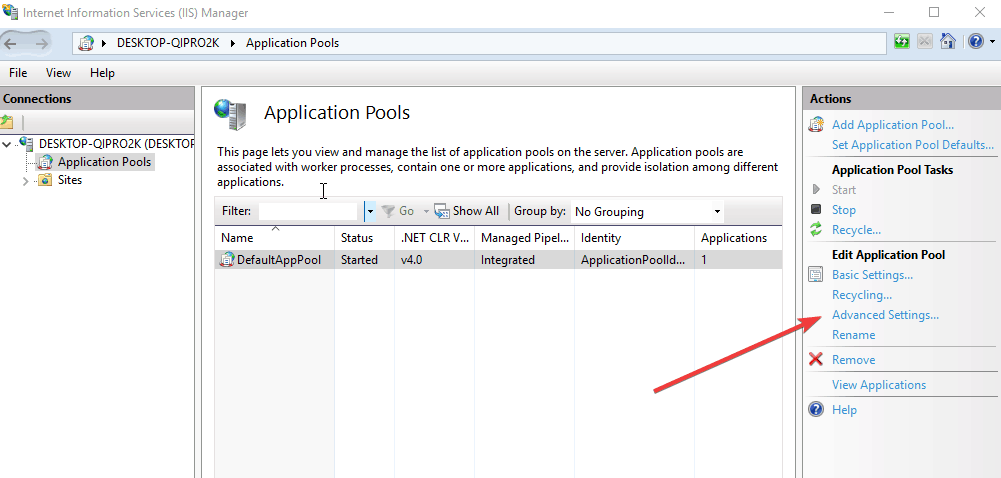Click the Back navigation arrow
The image size is (1001, 478).
pyautogui.click(x=12, y=43)
